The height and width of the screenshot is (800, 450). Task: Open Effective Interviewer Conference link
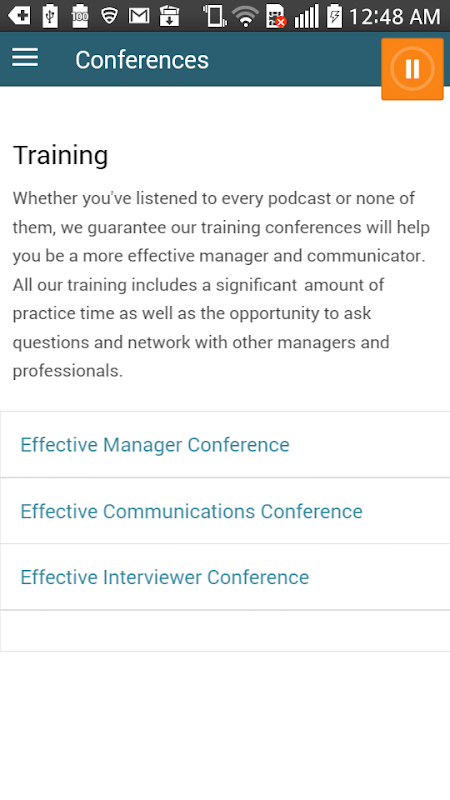[x=165, y=578]
